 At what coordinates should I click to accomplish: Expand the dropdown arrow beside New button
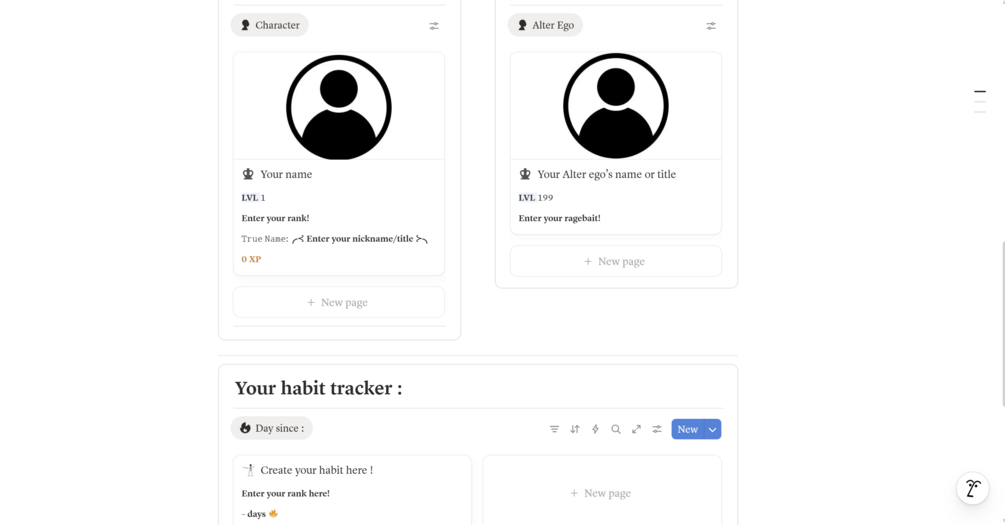point(713,429)
